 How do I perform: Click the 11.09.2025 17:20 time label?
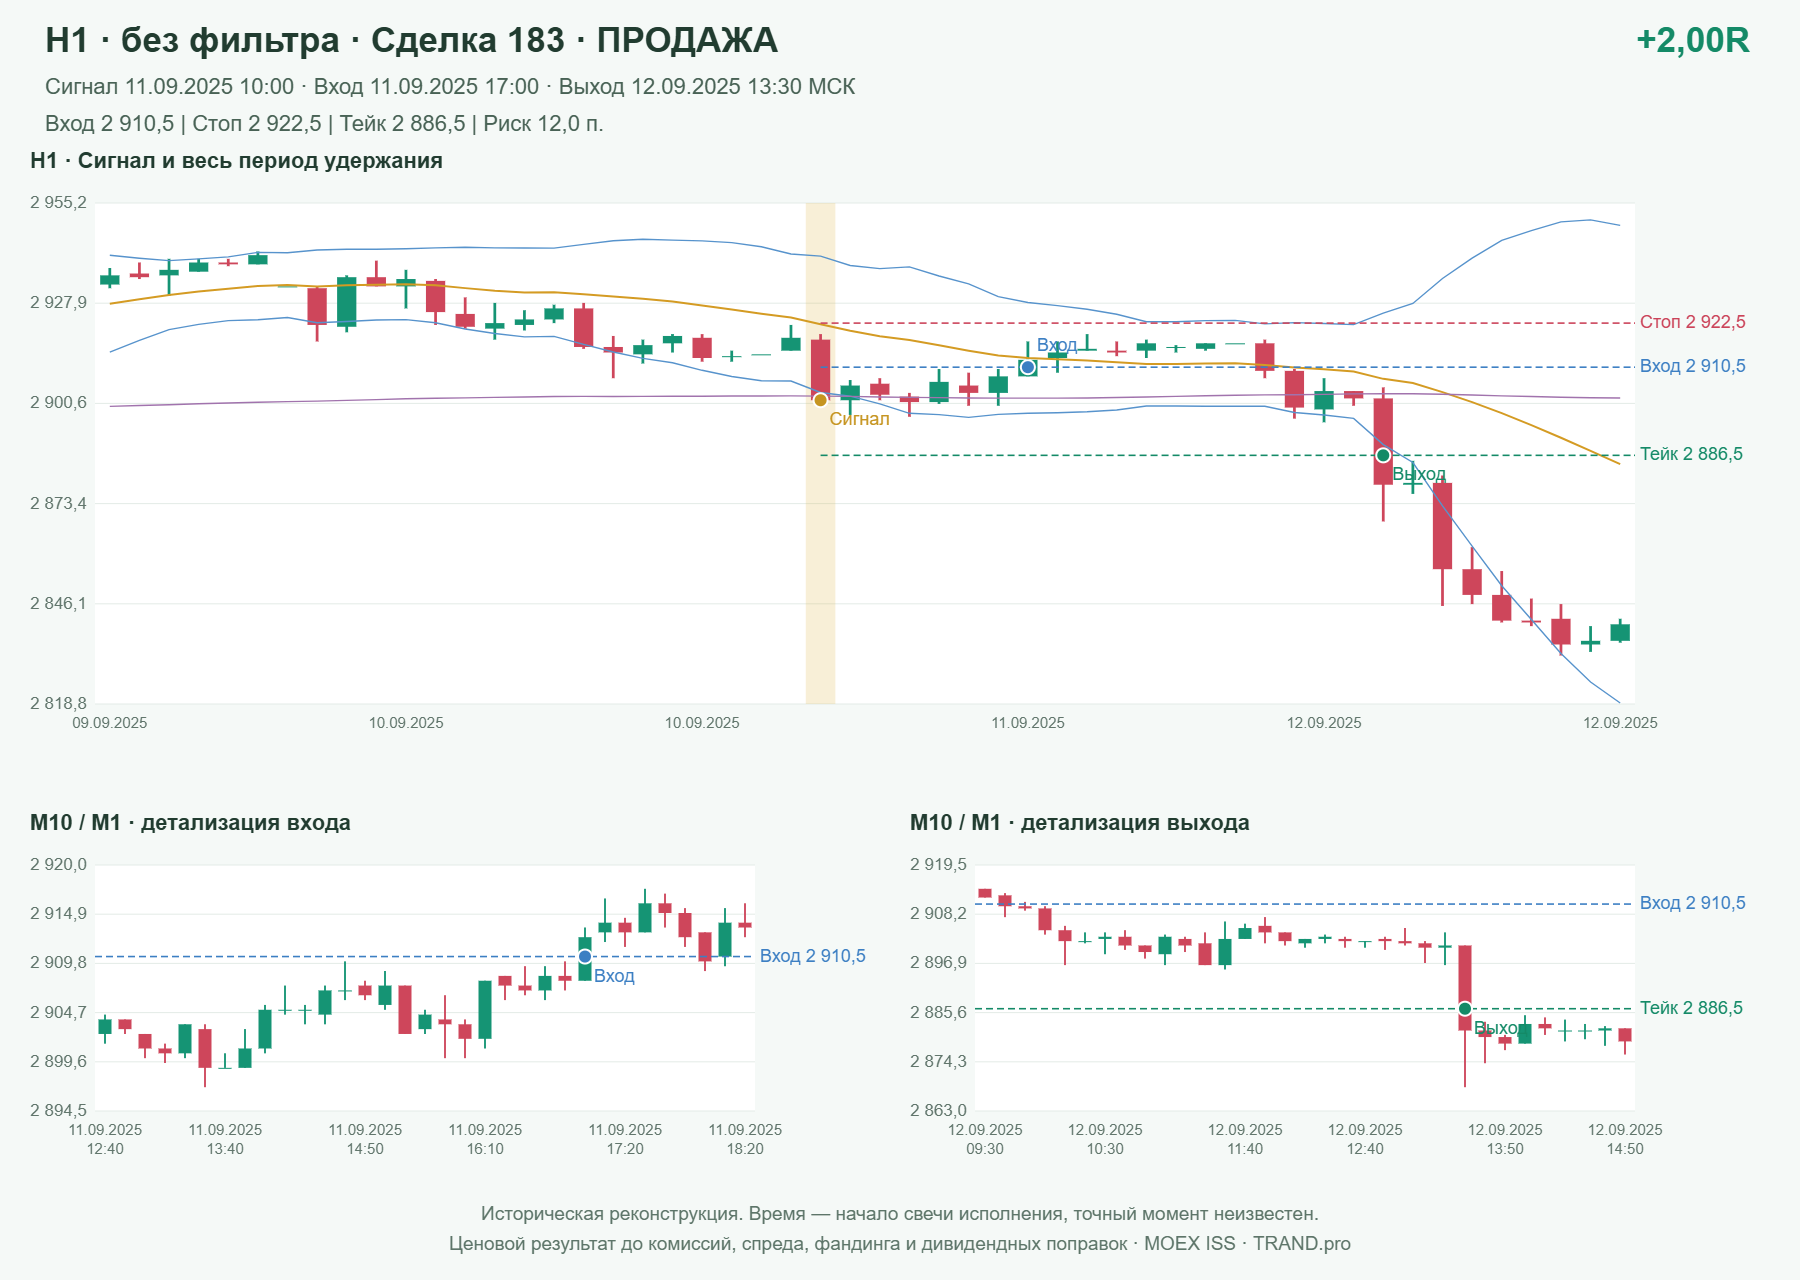(625, 1139)
